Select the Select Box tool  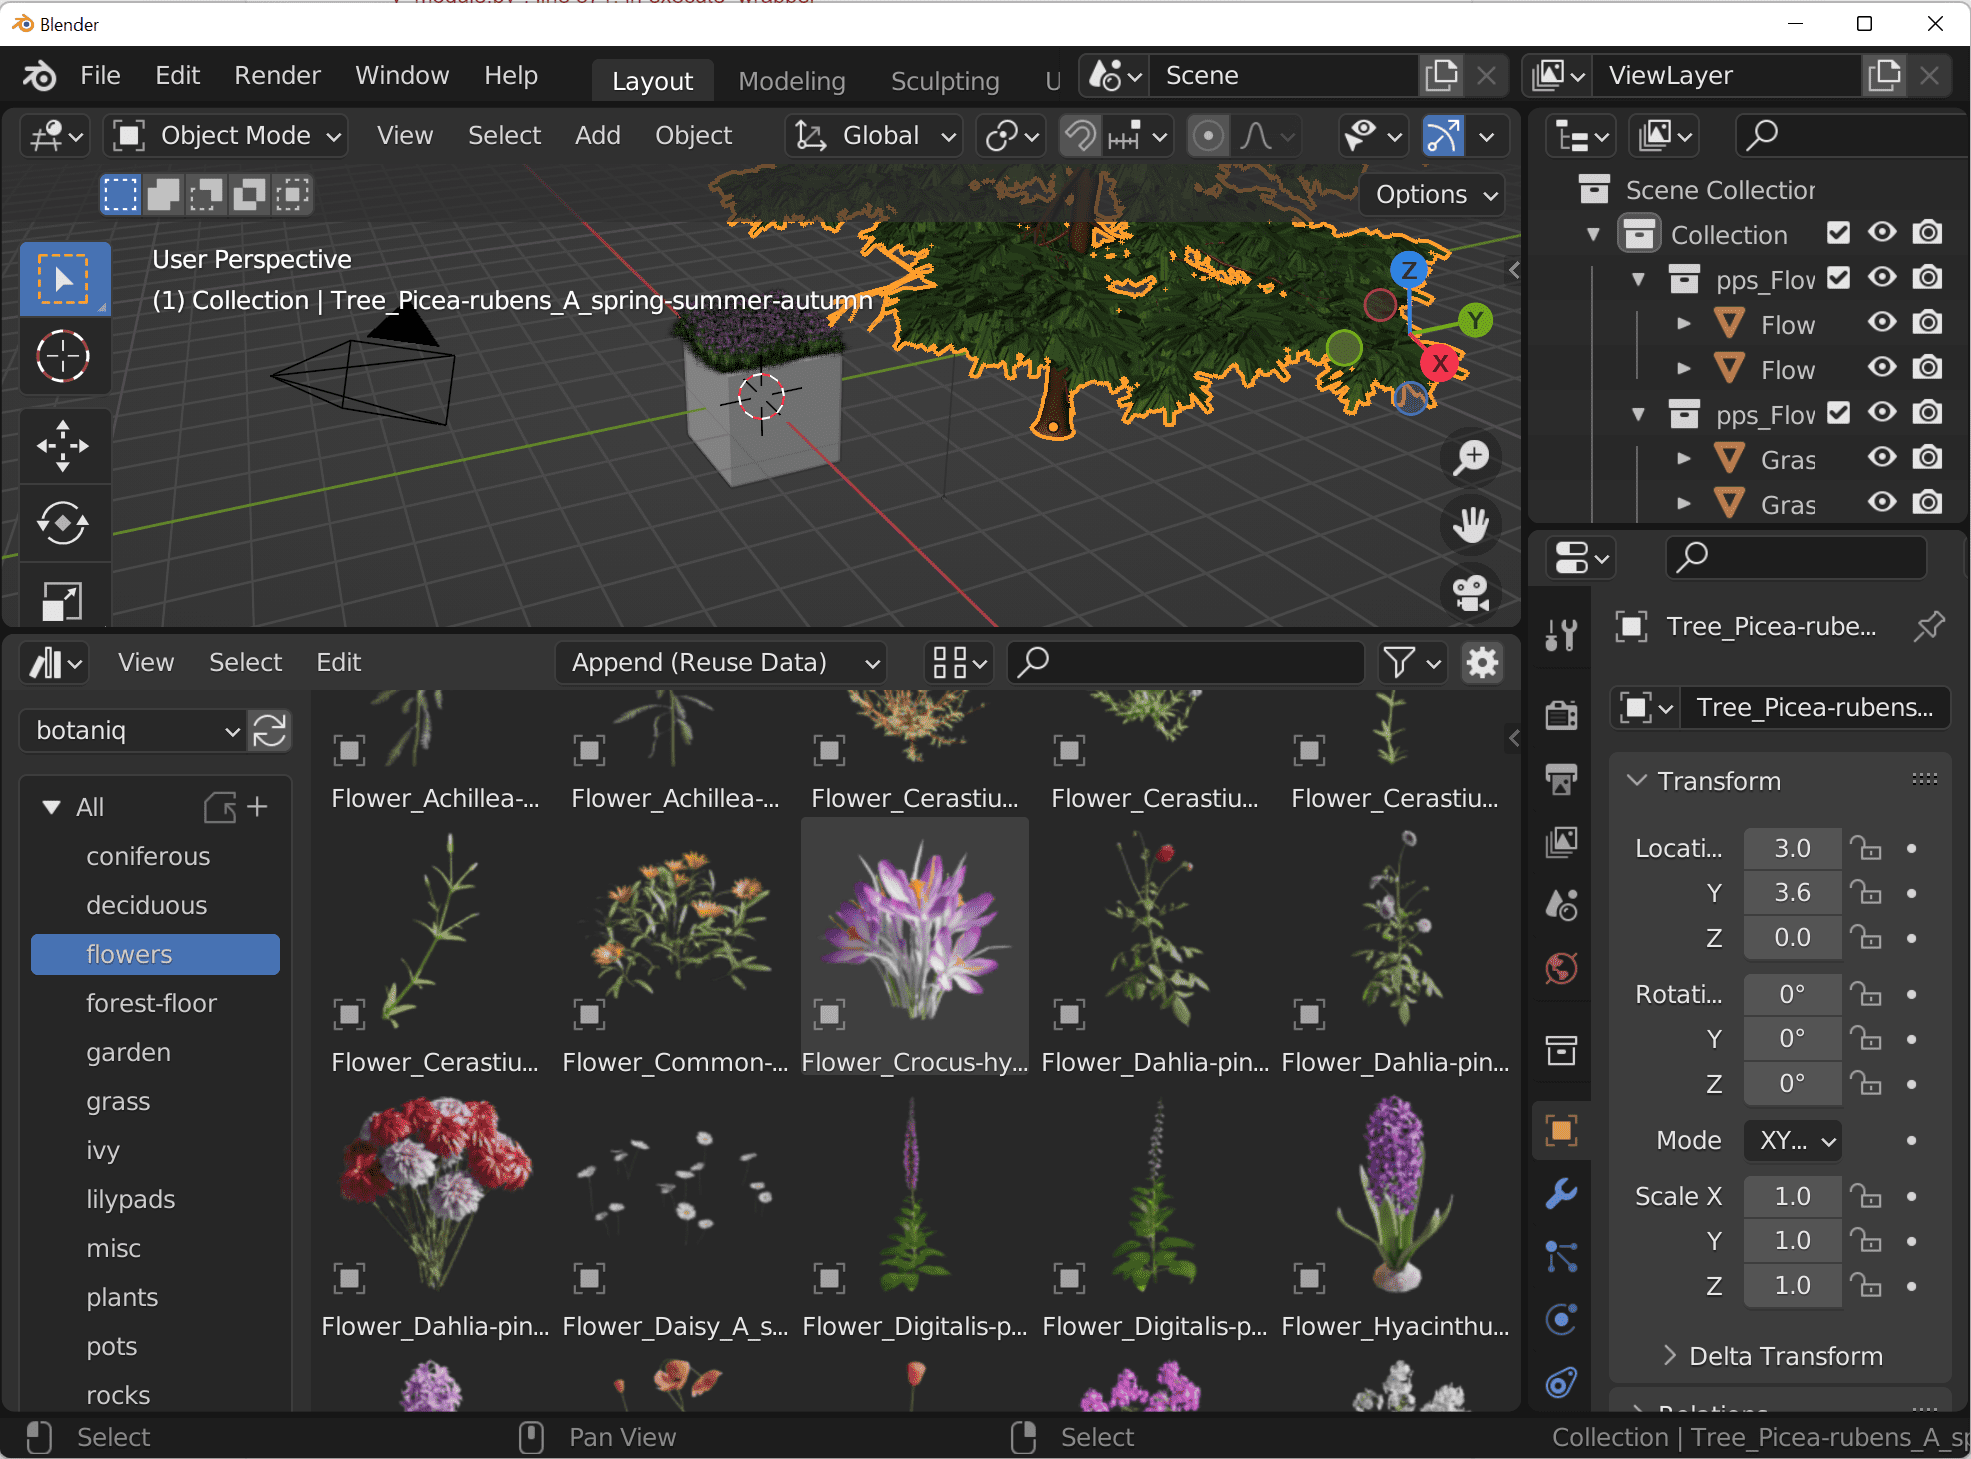tap(64, 278)
